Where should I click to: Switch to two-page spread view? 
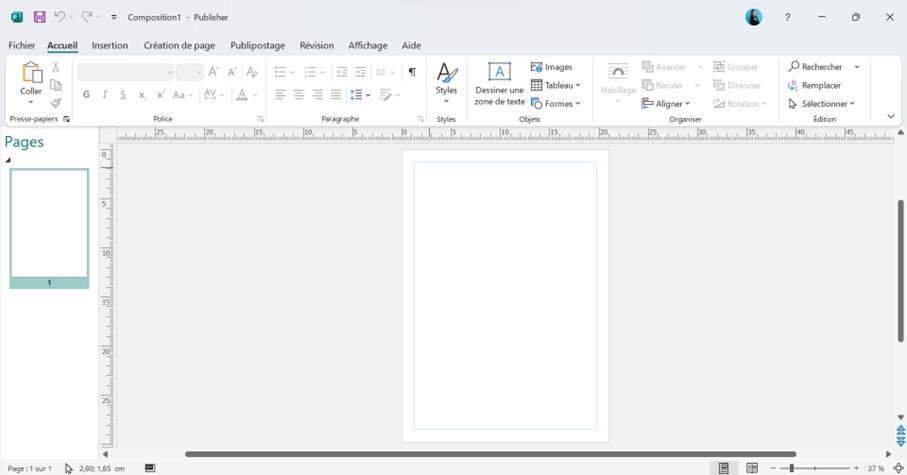[x=752, y=468]
